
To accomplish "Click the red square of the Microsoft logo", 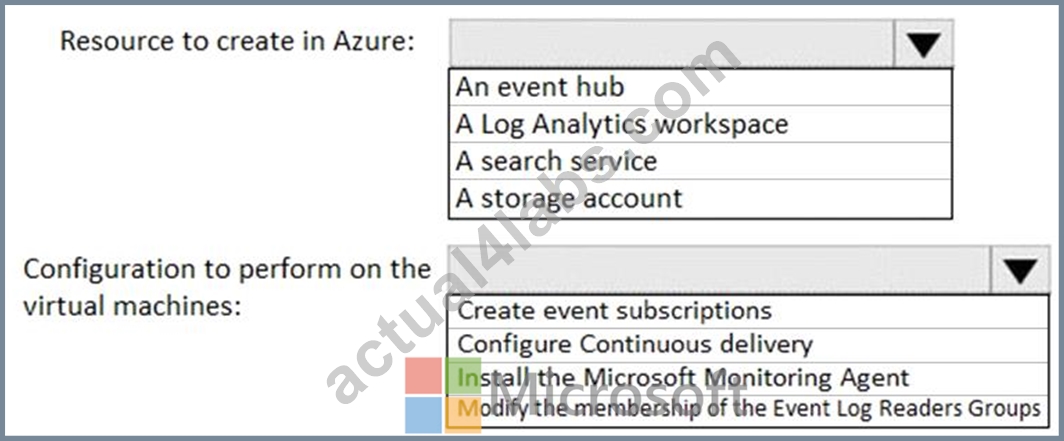I will (x=423, y=376).
